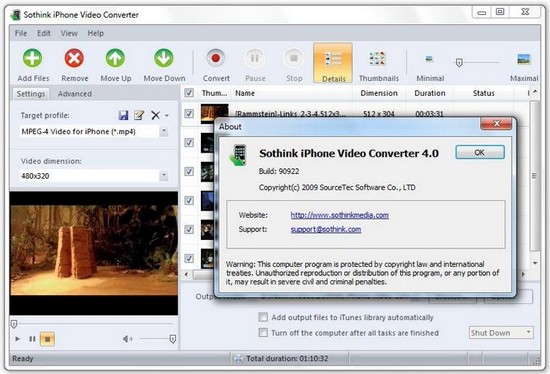Viewport: 550px width, 374px height.
Task: Toggle the select-all checkbox in list header
Action: 189,93
